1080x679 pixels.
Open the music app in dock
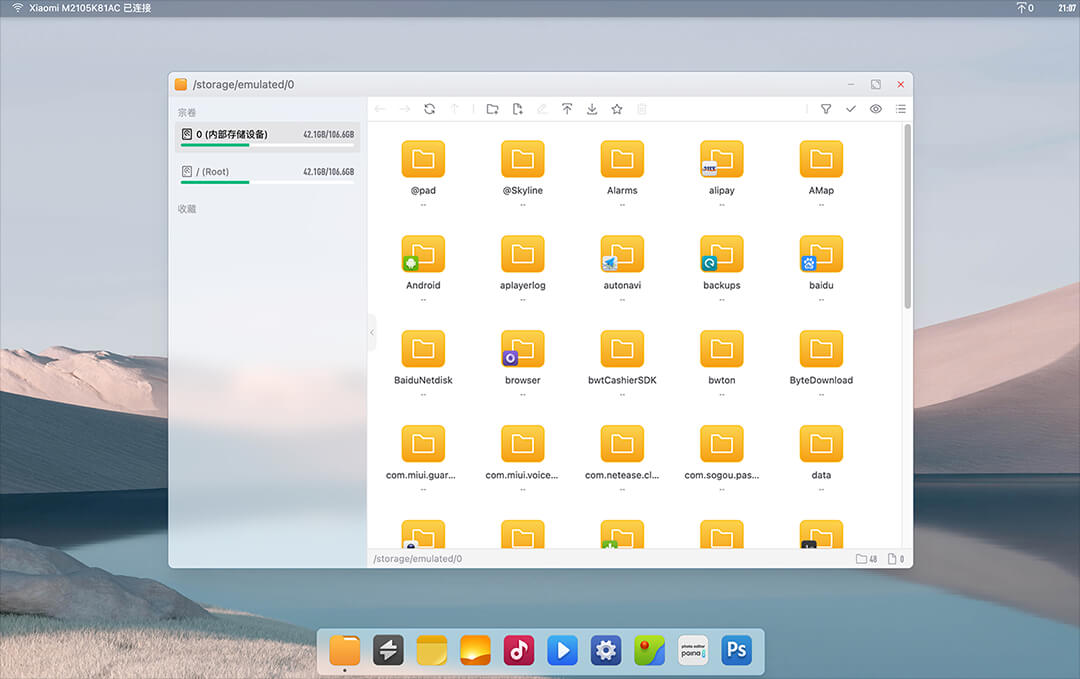519,650
